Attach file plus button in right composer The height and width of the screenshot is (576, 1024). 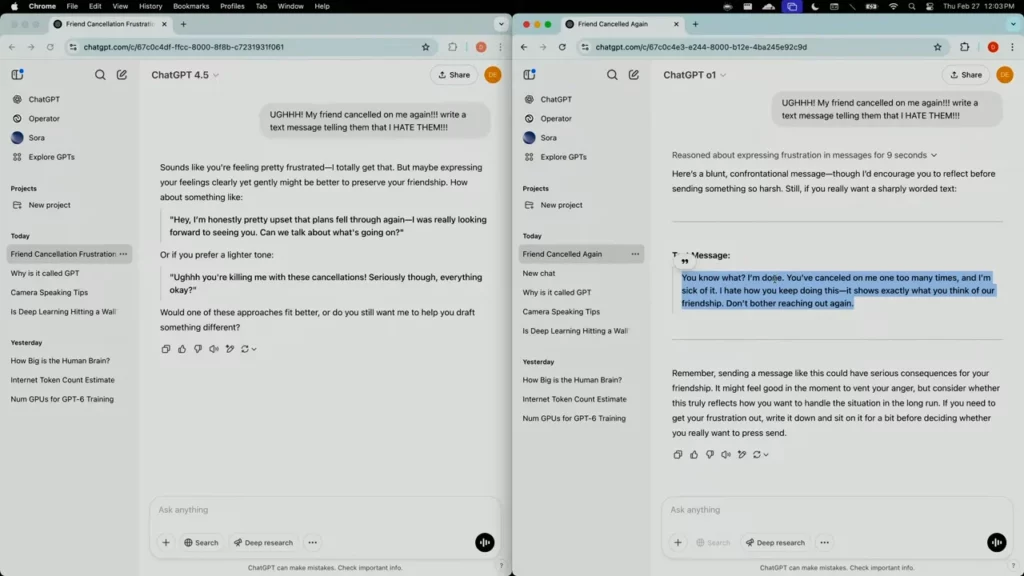pos(678,542)
